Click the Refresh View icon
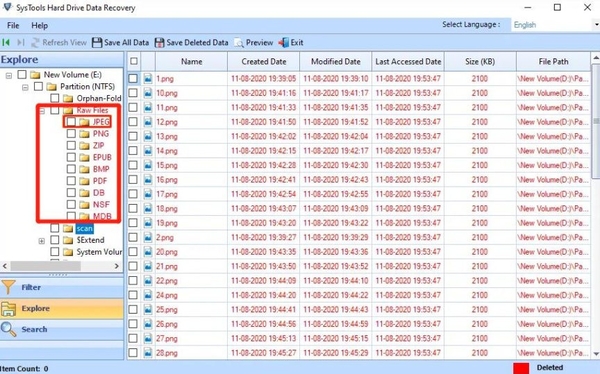 (x=35, y=42)
